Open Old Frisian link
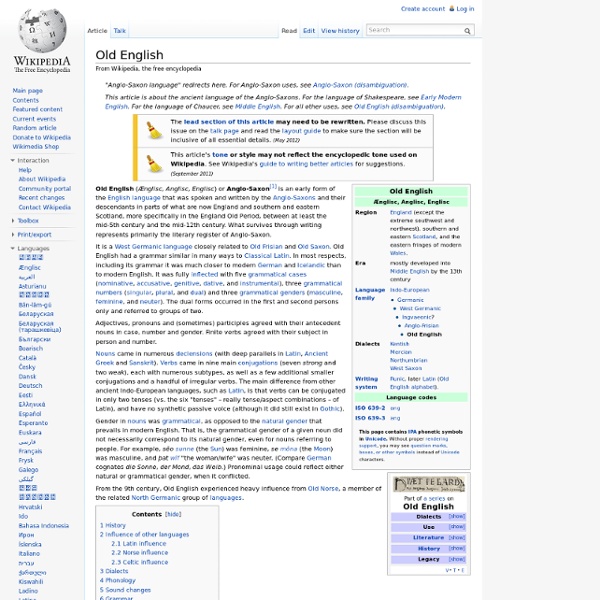 coord(266,246)
